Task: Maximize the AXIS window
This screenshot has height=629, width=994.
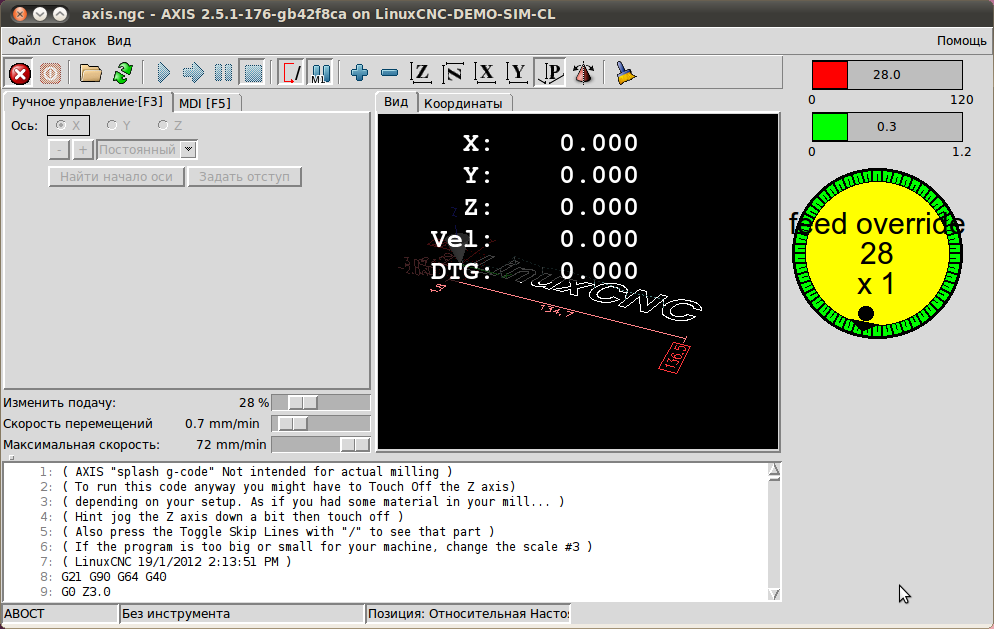Action: click(60, 13)
